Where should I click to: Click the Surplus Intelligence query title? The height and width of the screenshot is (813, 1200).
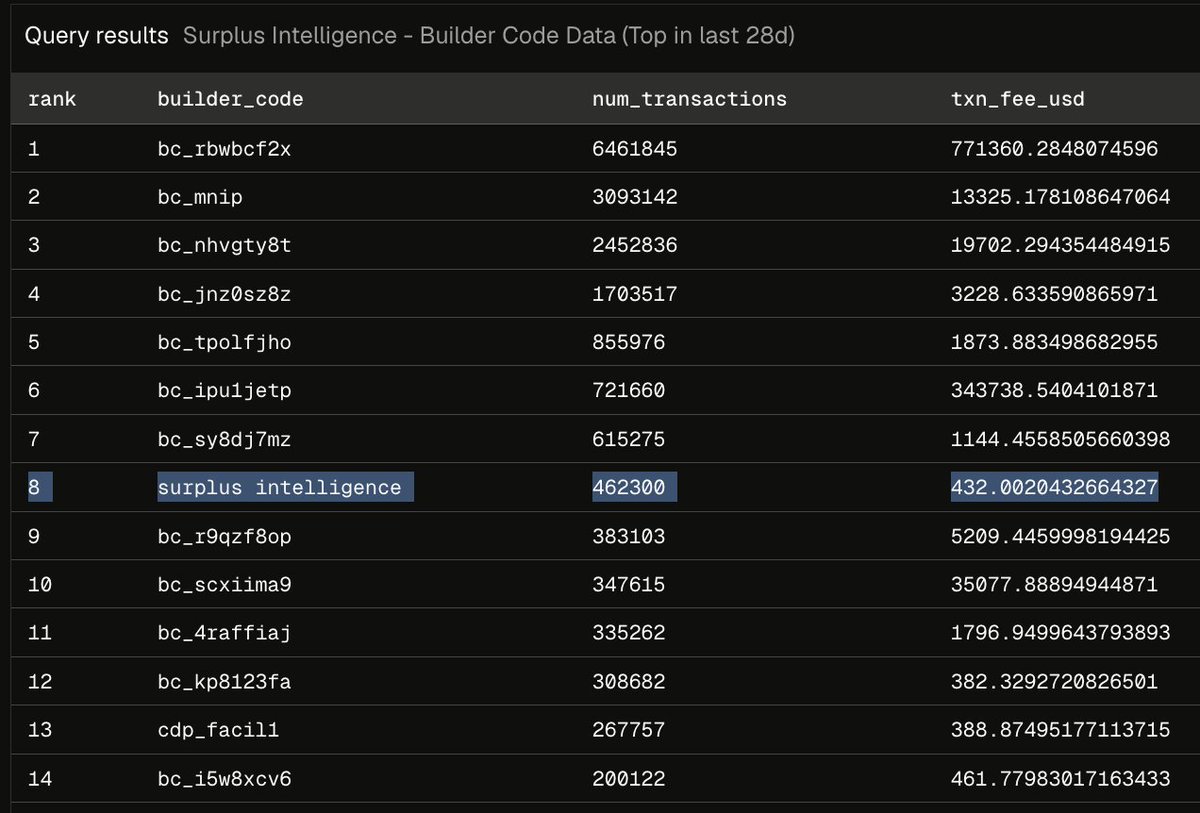tap(489, 37)
